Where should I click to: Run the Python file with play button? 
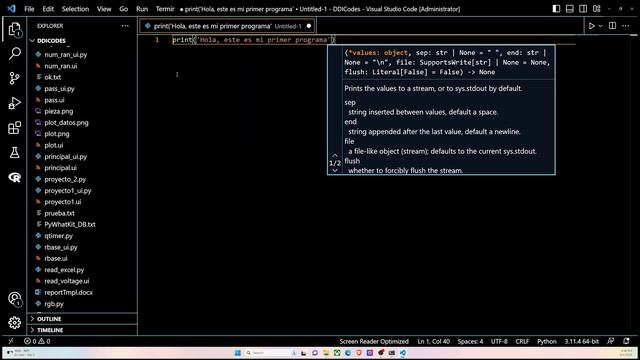pos(591,26)
